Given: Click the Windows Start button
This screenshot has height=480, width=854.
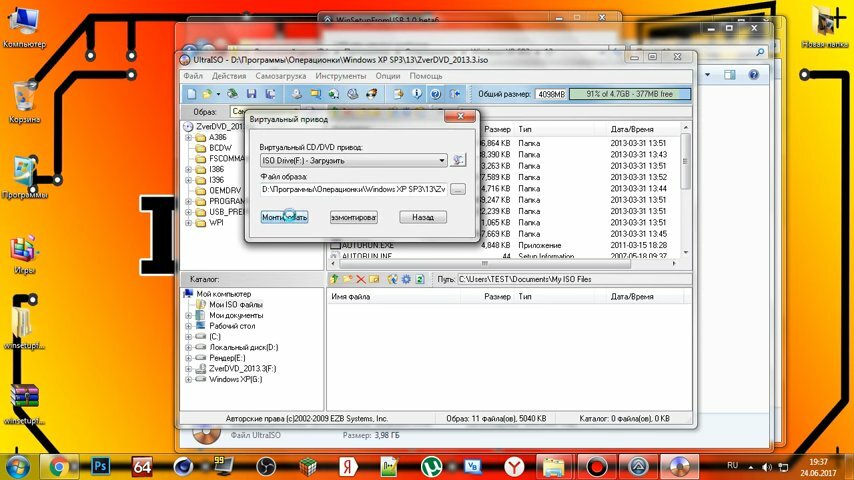Looking at the screenshot, I should pos(16,467).
